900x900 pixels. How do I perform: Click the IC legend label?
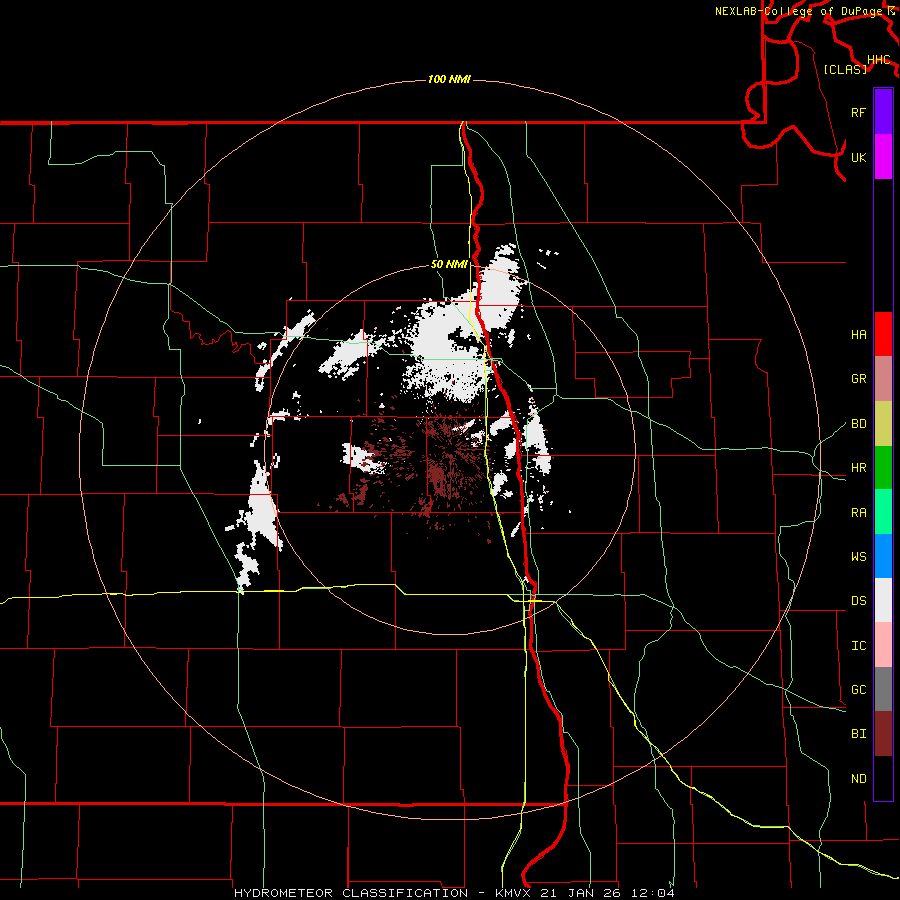[858, 646]
